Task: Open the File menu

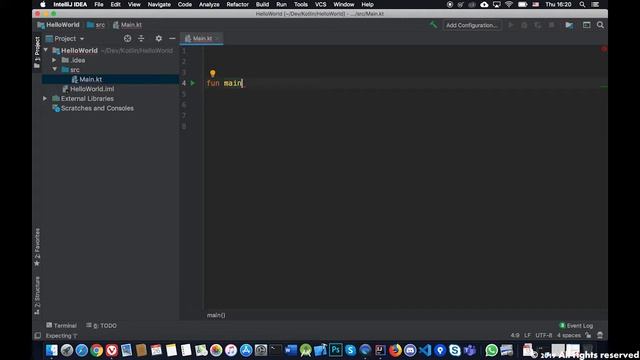Action: pyautogui.click(x=99, y=4)
